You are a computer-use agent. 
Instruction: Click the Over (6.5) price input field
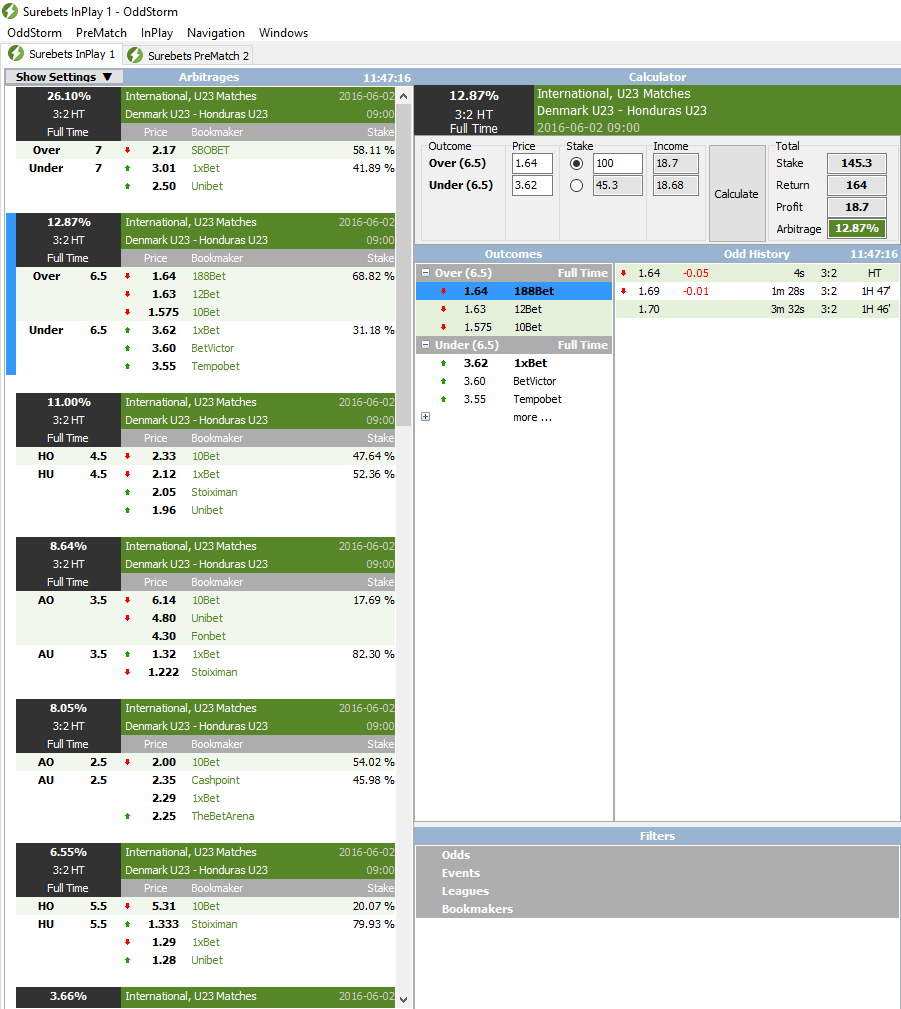[531, 163]
